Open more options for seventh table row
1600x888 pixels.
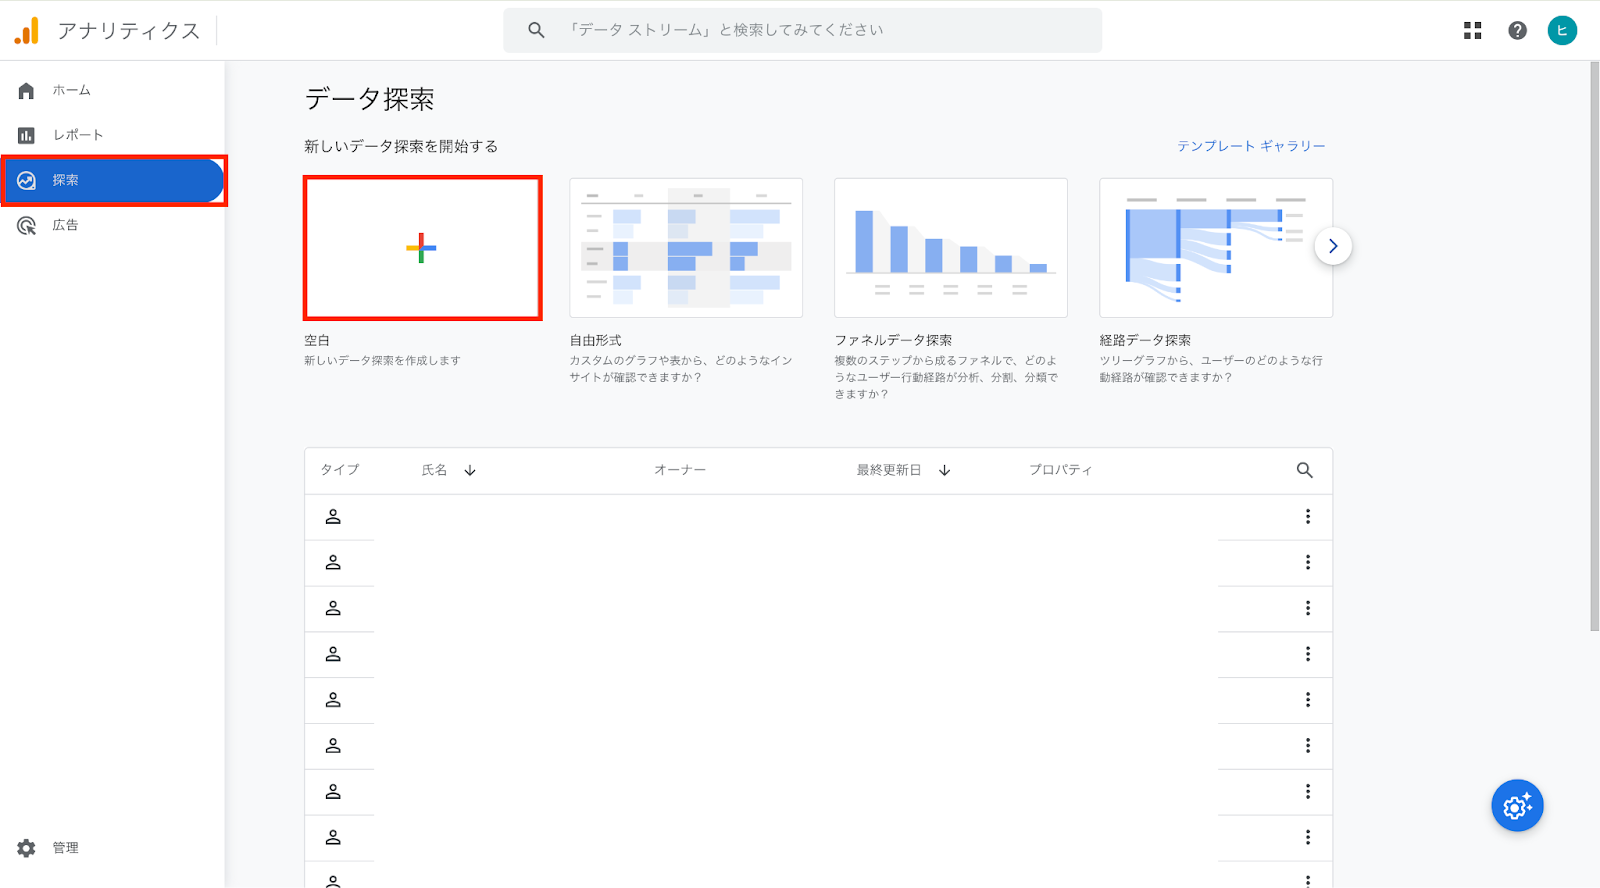coord(1308,792)
